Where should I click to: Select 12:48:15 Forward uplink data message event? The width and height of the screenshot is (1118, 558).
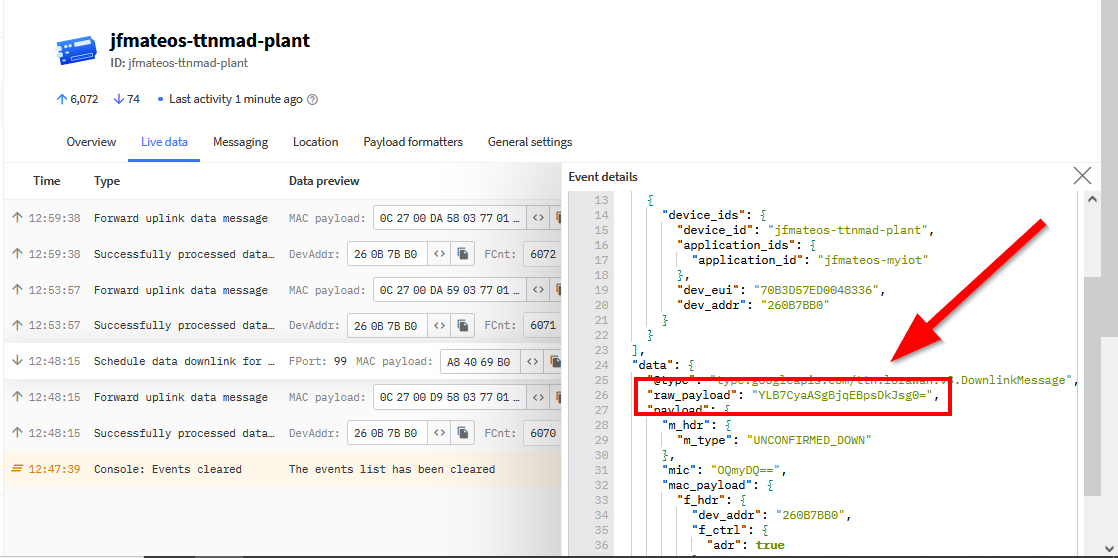click(x=282, y=397)
